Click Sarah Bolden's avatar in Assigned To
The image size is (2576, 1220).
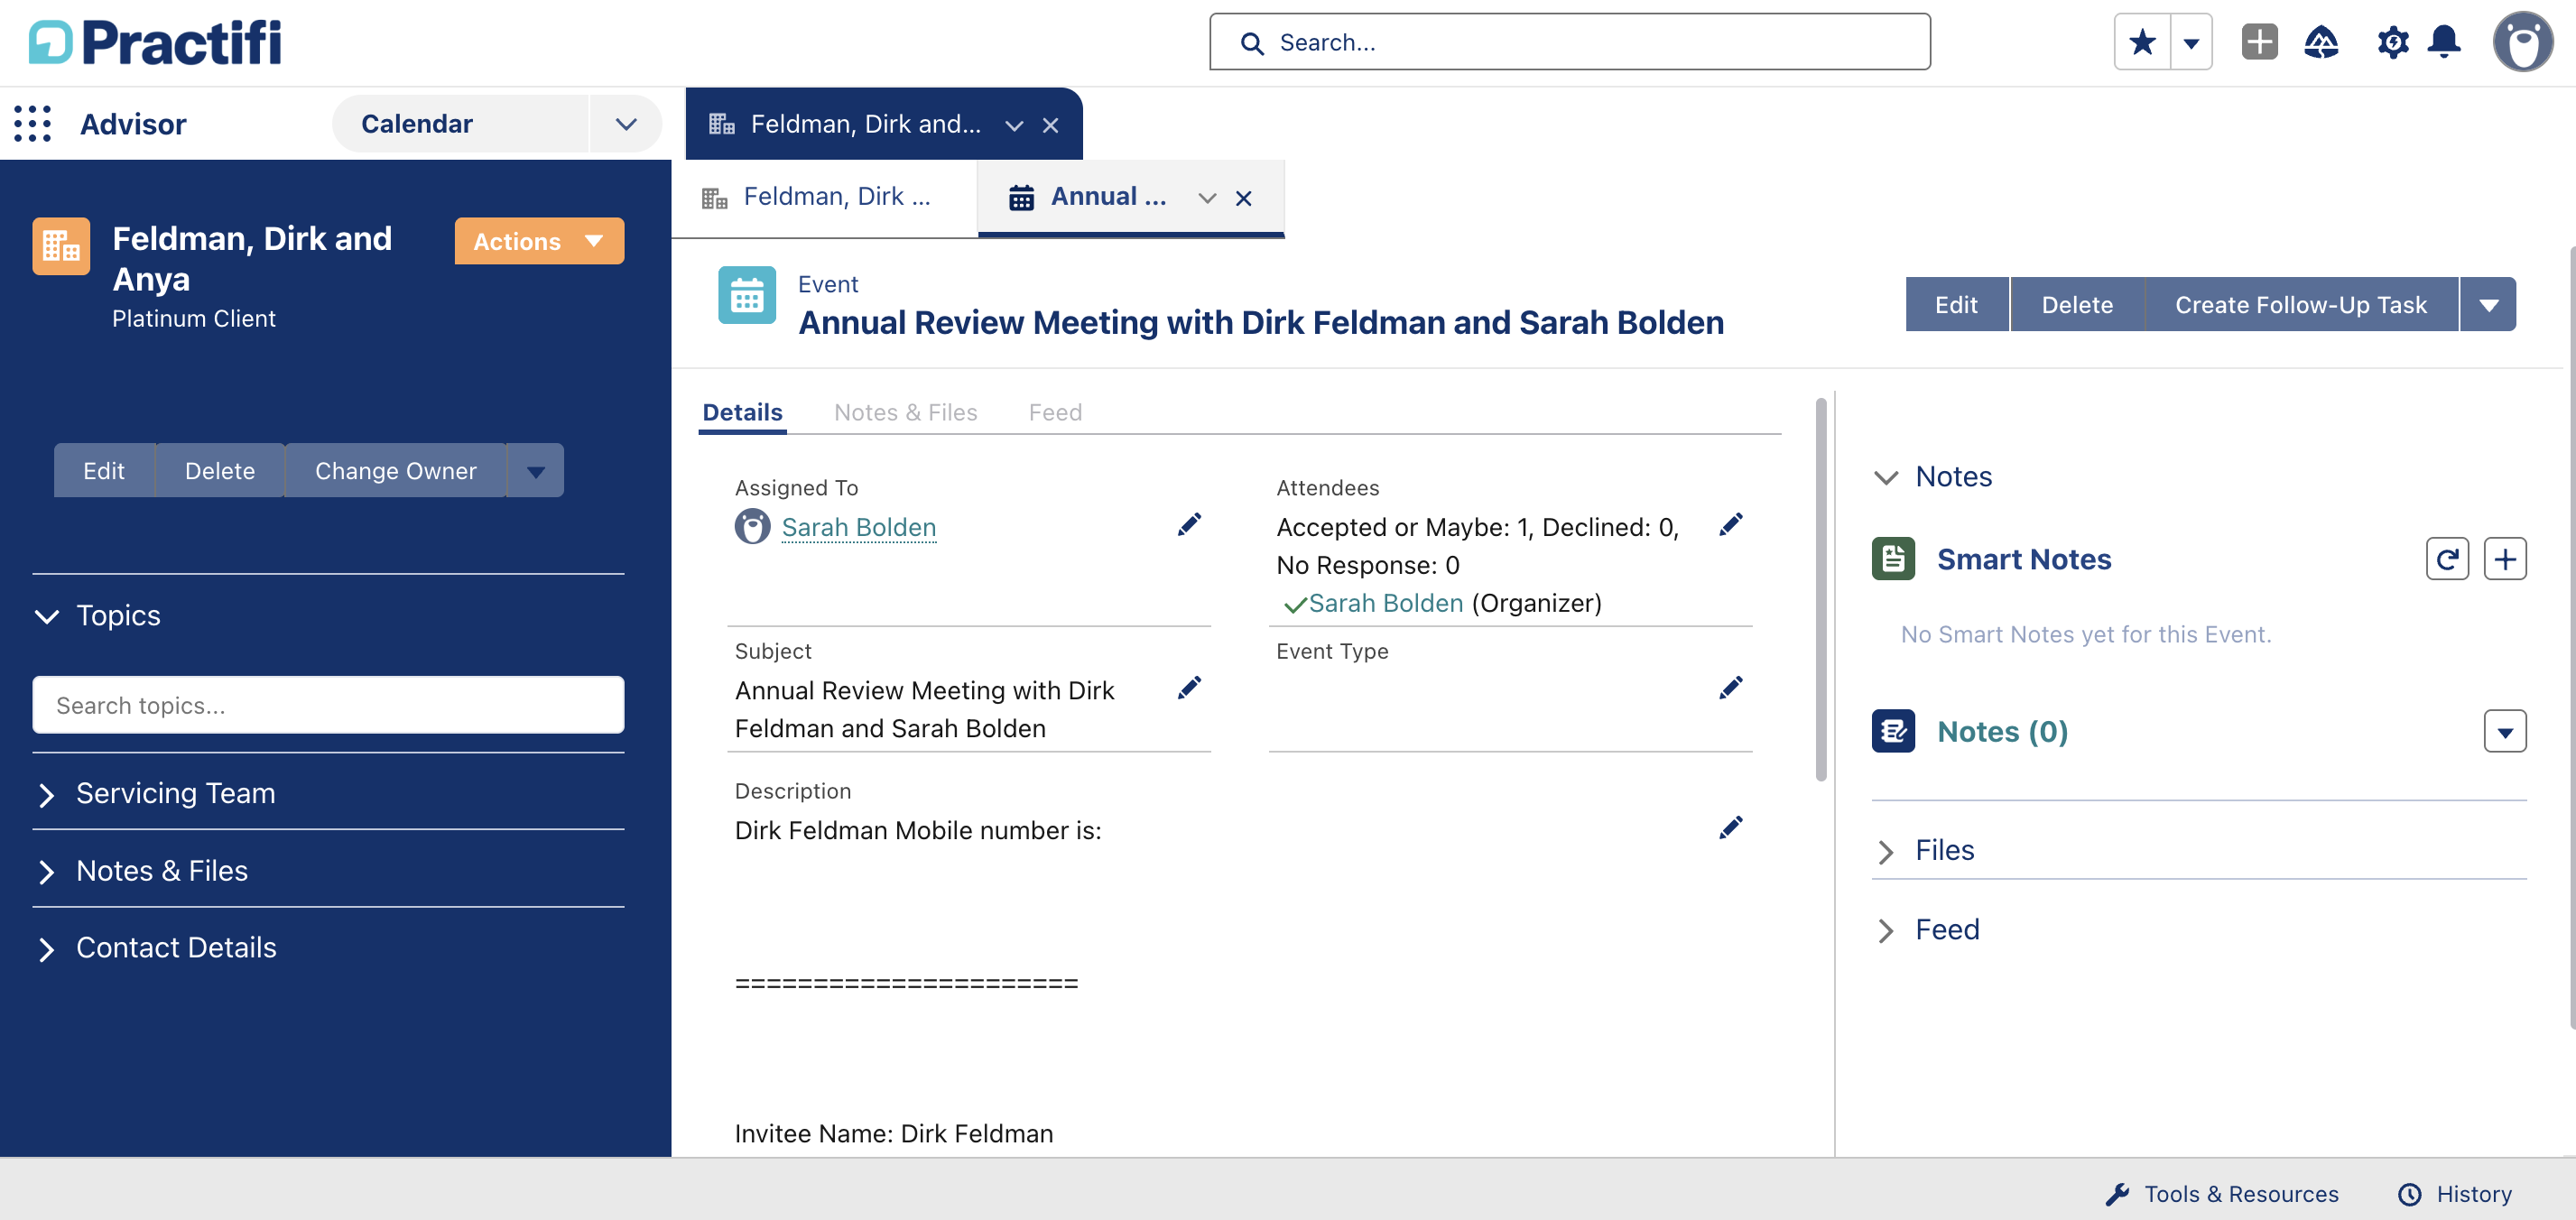pos(752,526)
